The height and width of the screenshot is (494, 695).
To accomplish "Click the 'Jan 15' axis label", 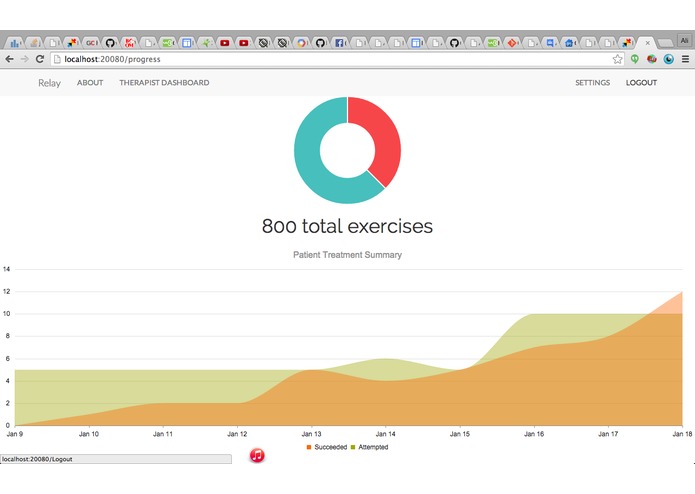I will pos(460,434).
